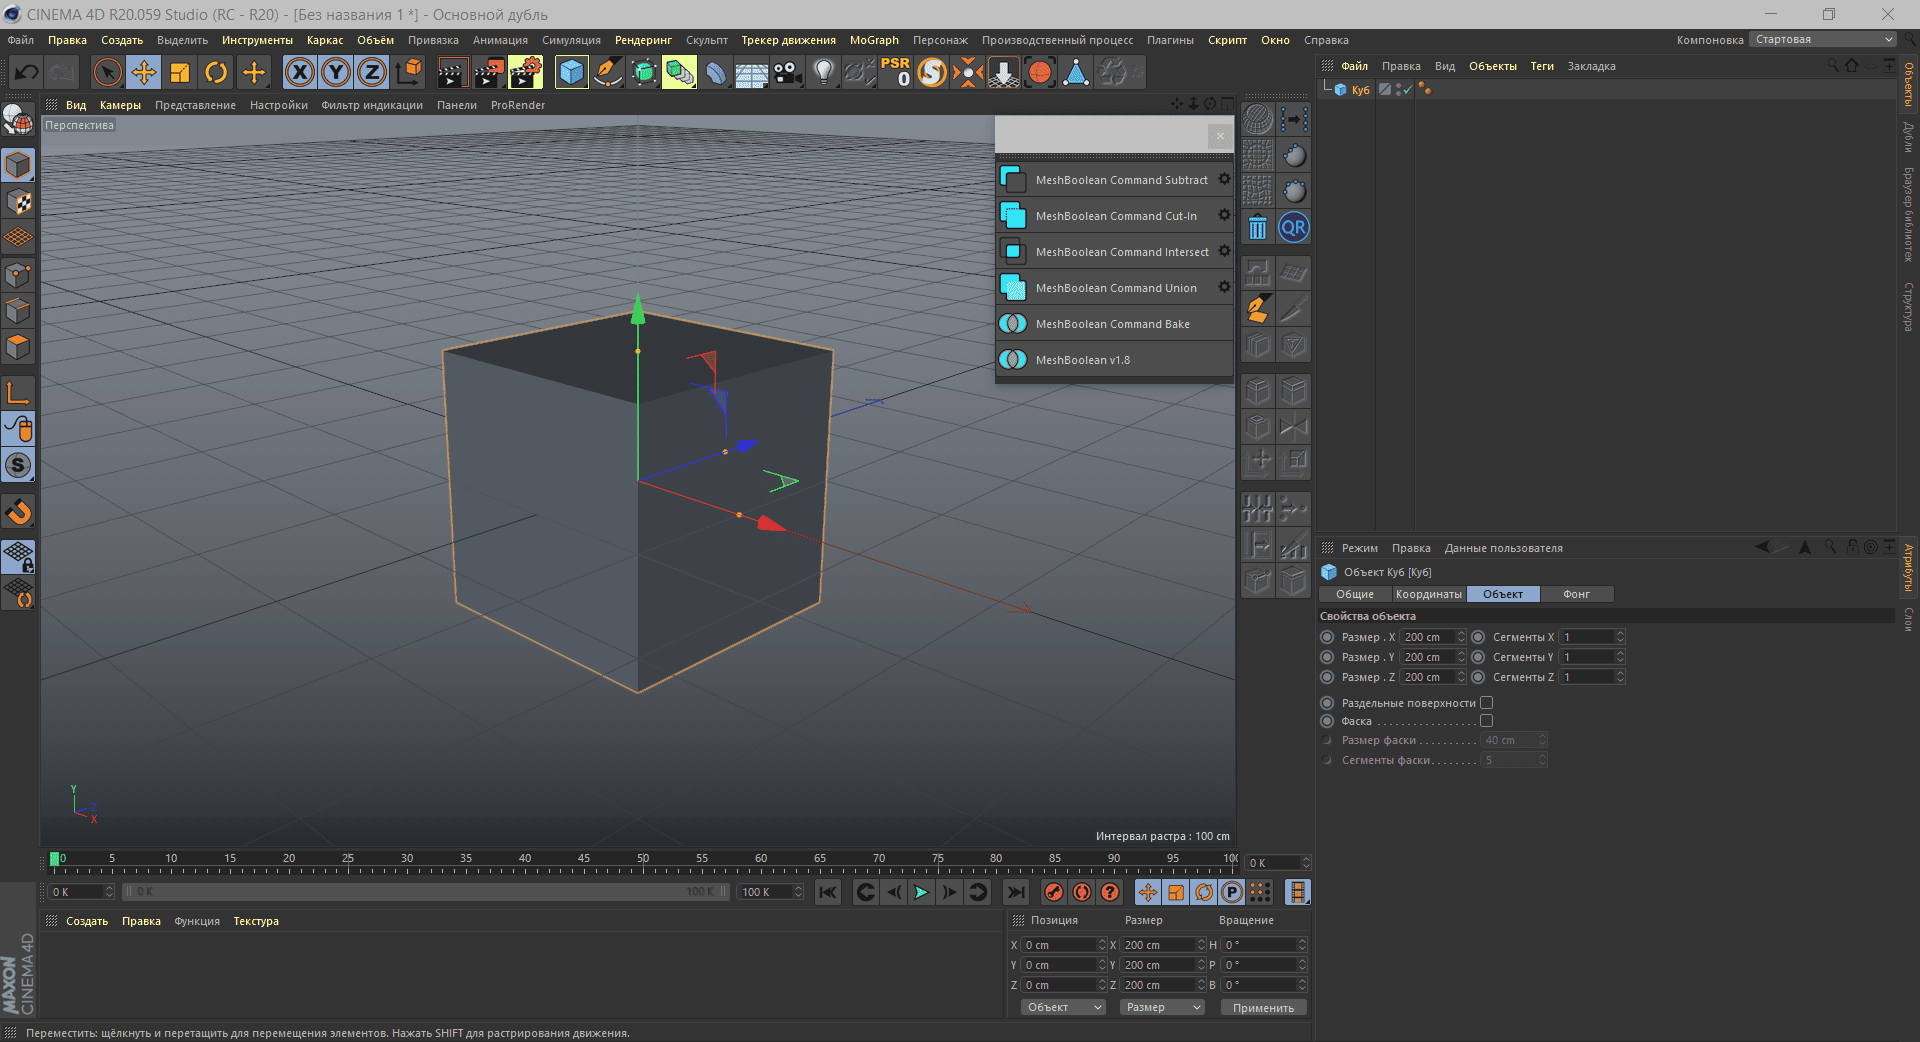Go to start of animation
The height and width of the screenshot is (1042, 1920).
point(828,892)
